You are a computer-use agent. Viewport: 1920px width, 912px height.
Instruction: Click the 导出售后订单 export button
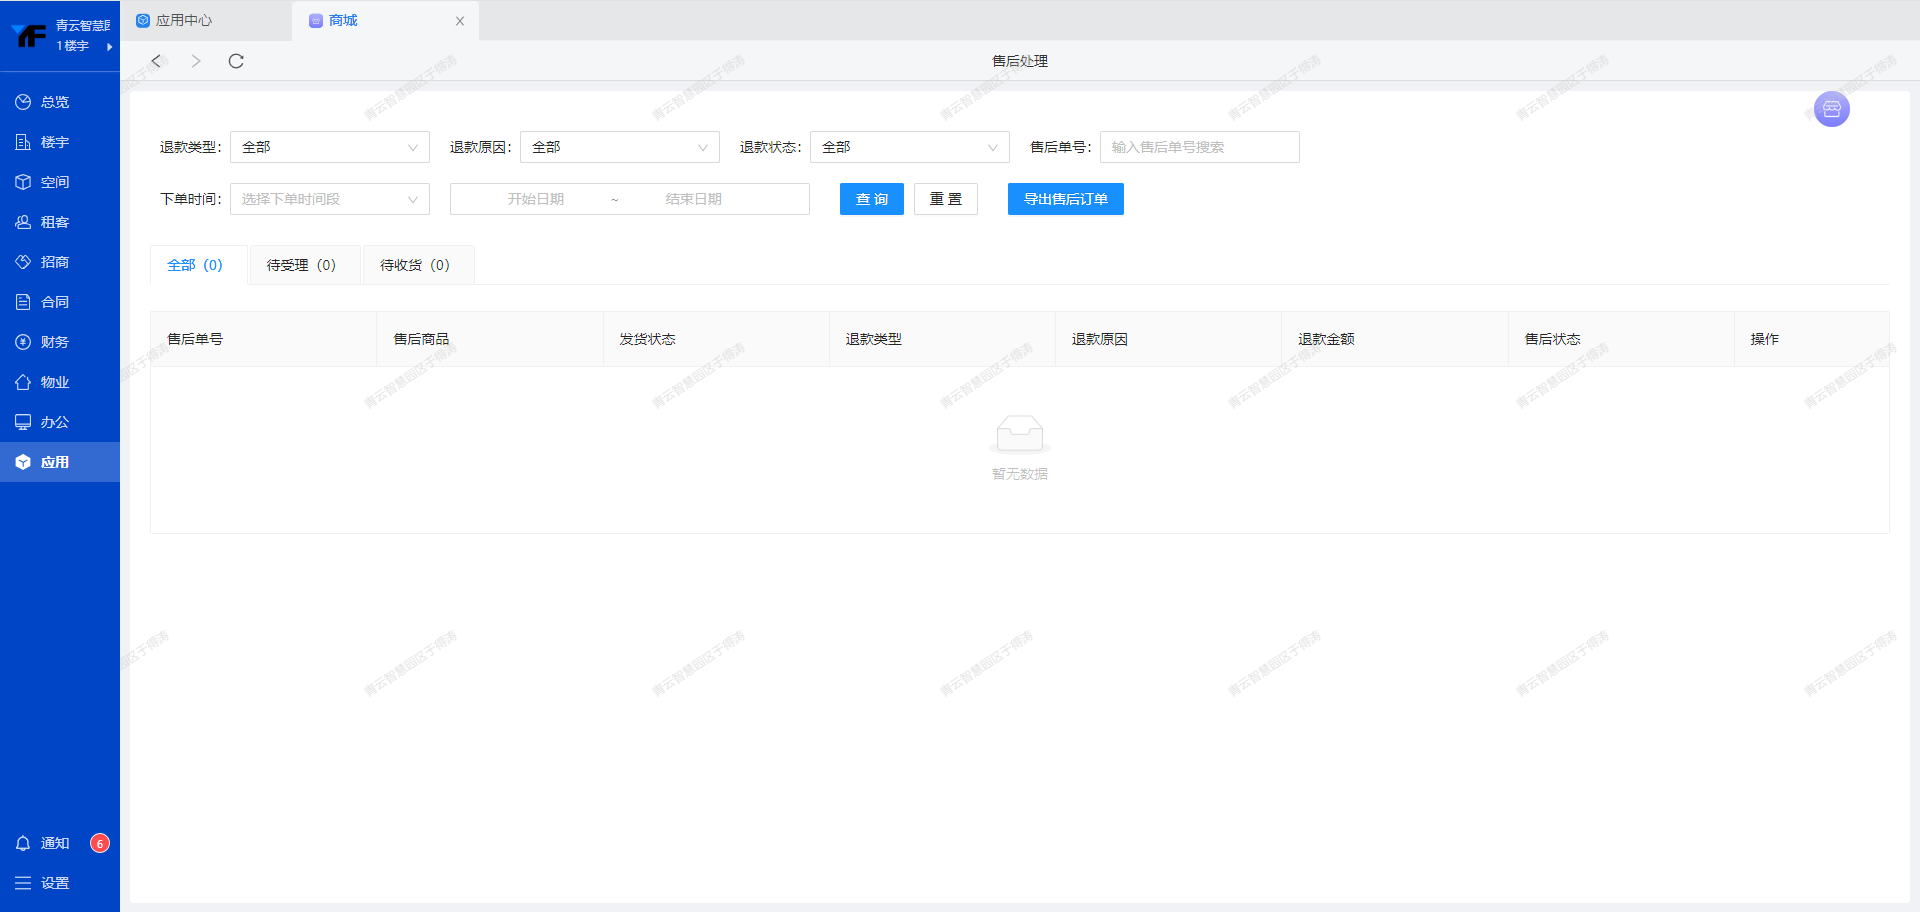tap(1065, 199)
